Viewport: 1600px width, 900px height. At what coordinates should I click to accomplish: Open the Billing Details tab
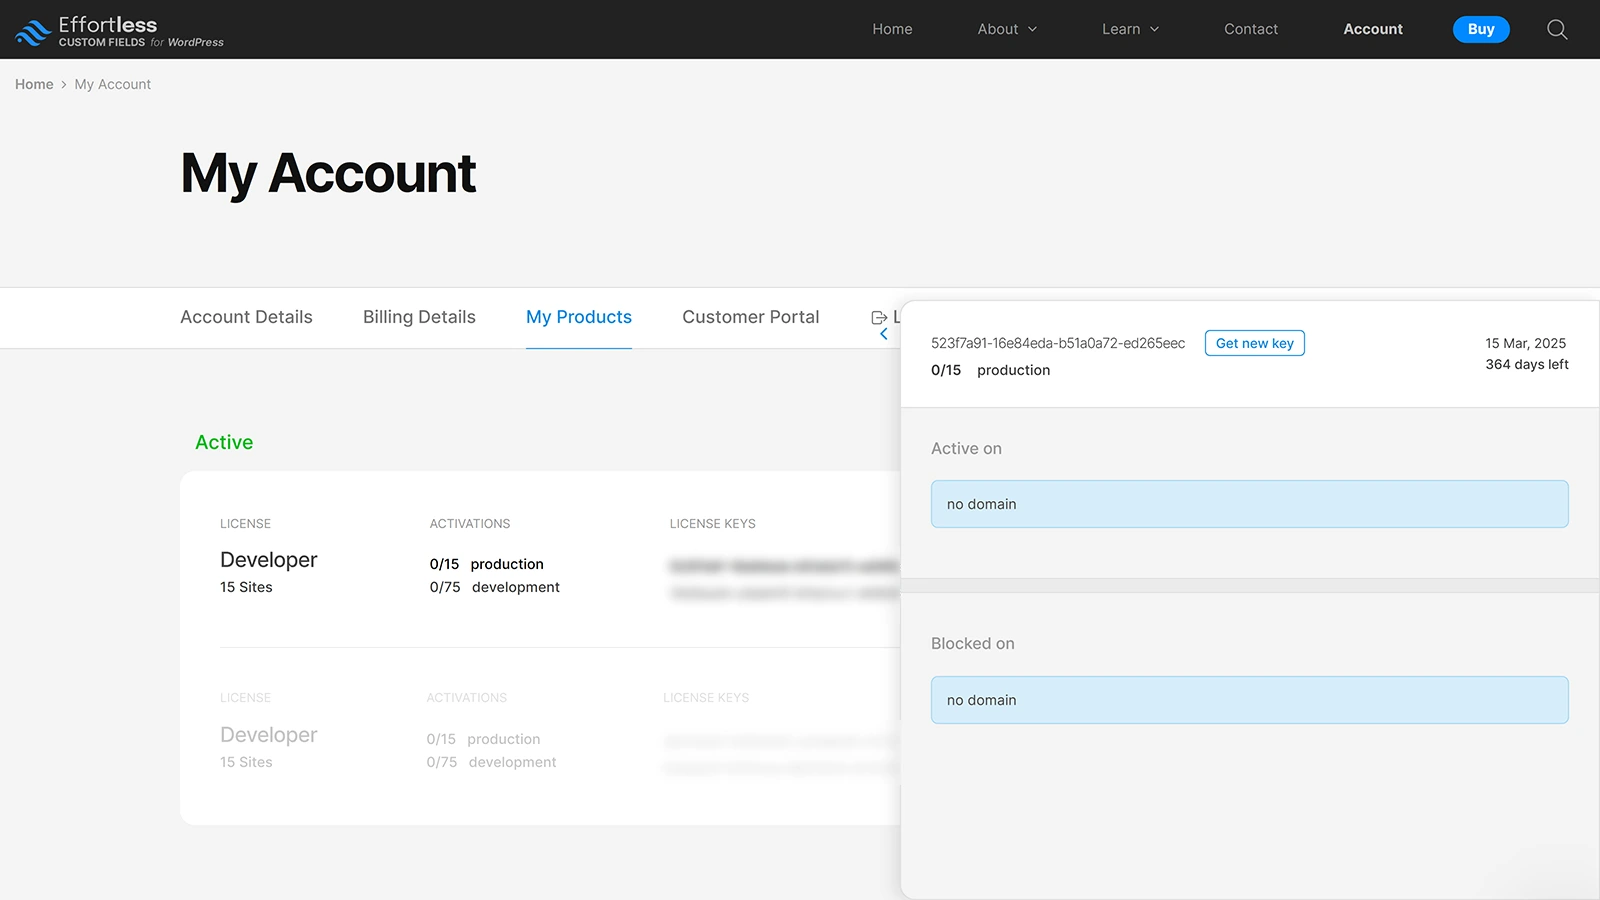[x=418, y=317]
